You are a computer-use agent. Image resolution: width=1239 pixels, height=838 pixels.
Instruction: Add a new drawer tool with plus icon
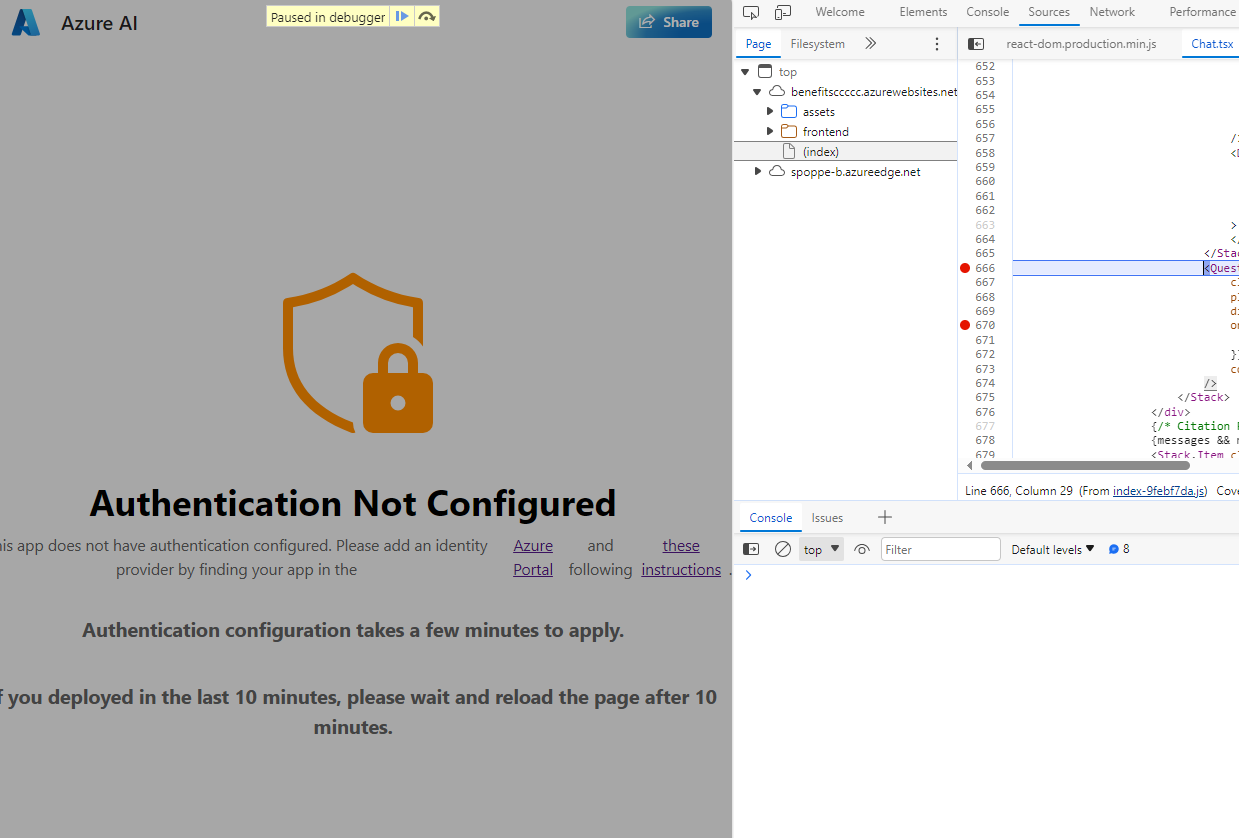884,518
